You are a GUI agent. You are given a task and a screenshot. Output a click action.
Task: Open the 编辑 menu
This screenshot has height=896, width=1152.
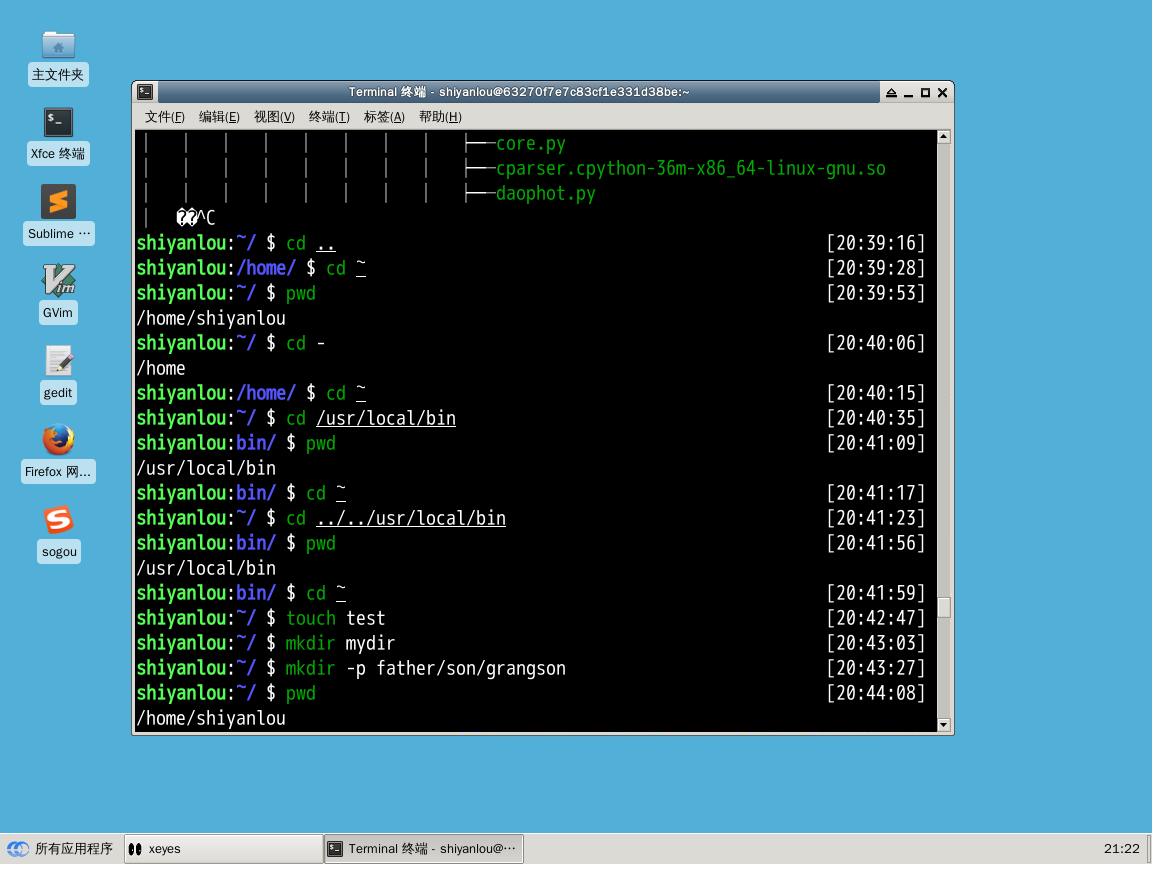(218, 116)
